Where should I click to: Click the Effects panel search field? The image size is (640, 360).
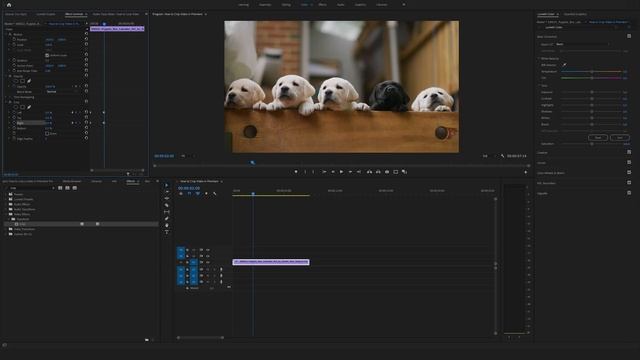click(31, 188)
